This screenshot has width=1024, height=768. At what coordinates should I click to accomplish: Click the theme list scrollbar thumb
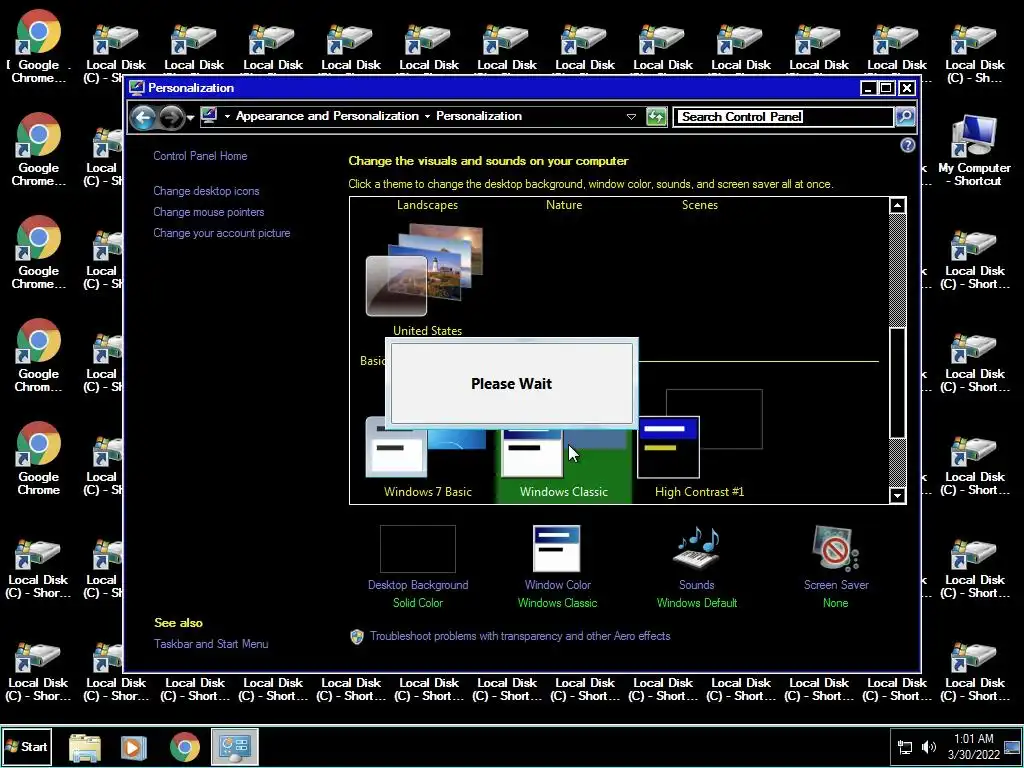click(x=898, y=383)
